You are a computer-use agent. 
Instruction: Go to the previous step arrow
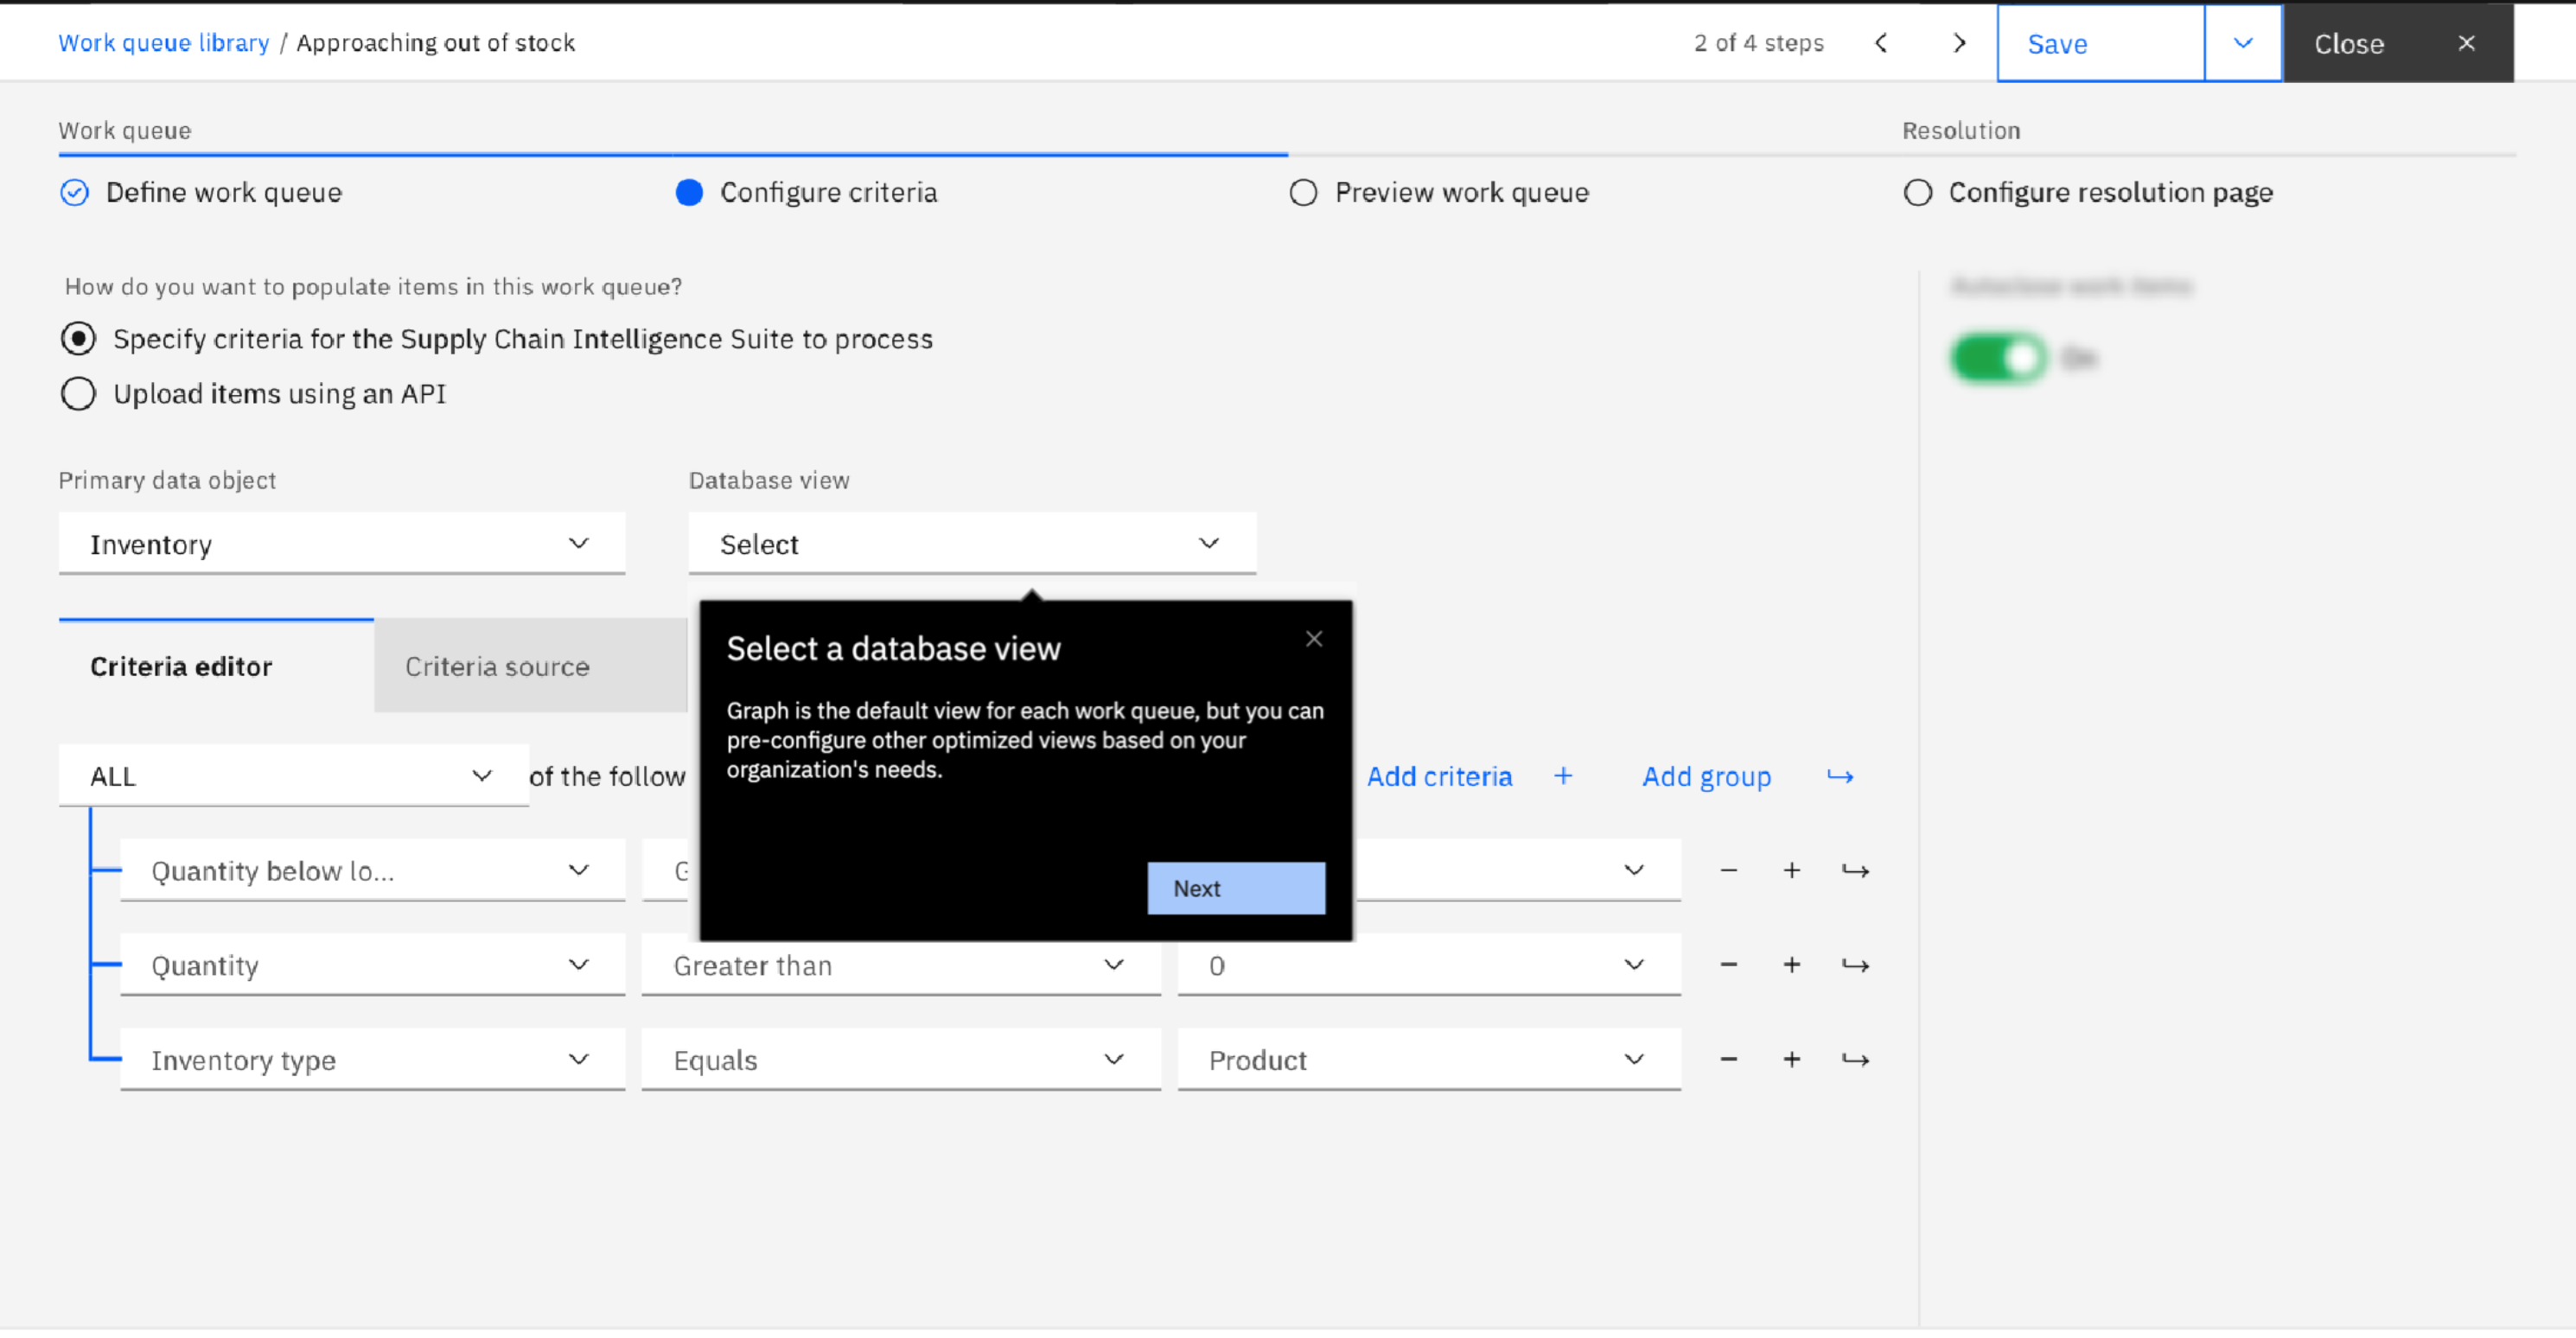1881,43
